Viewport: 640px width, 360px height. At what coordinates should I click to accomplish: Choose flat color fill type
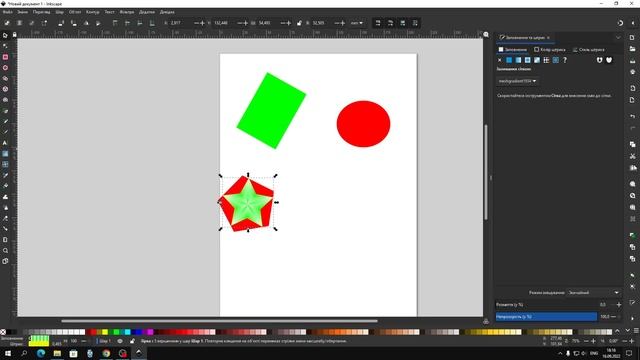point(509,60)
